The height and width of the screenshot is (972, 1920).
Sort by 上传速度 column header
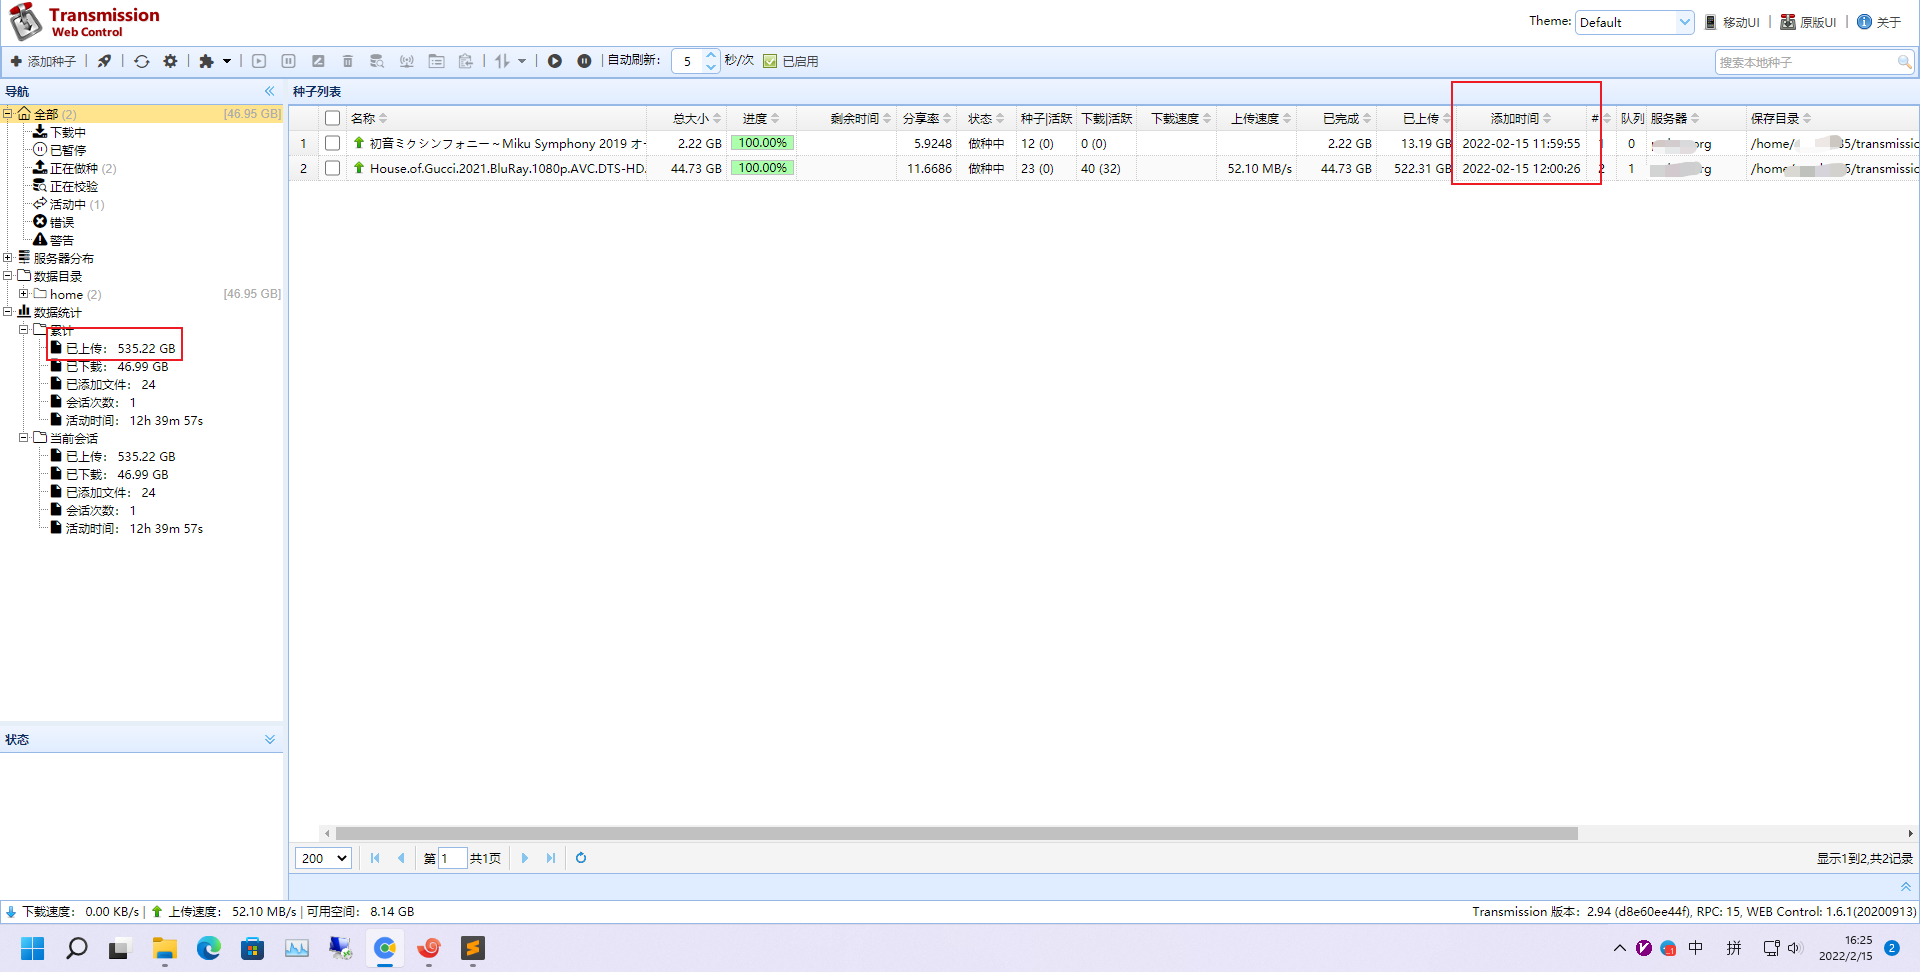1257,118
